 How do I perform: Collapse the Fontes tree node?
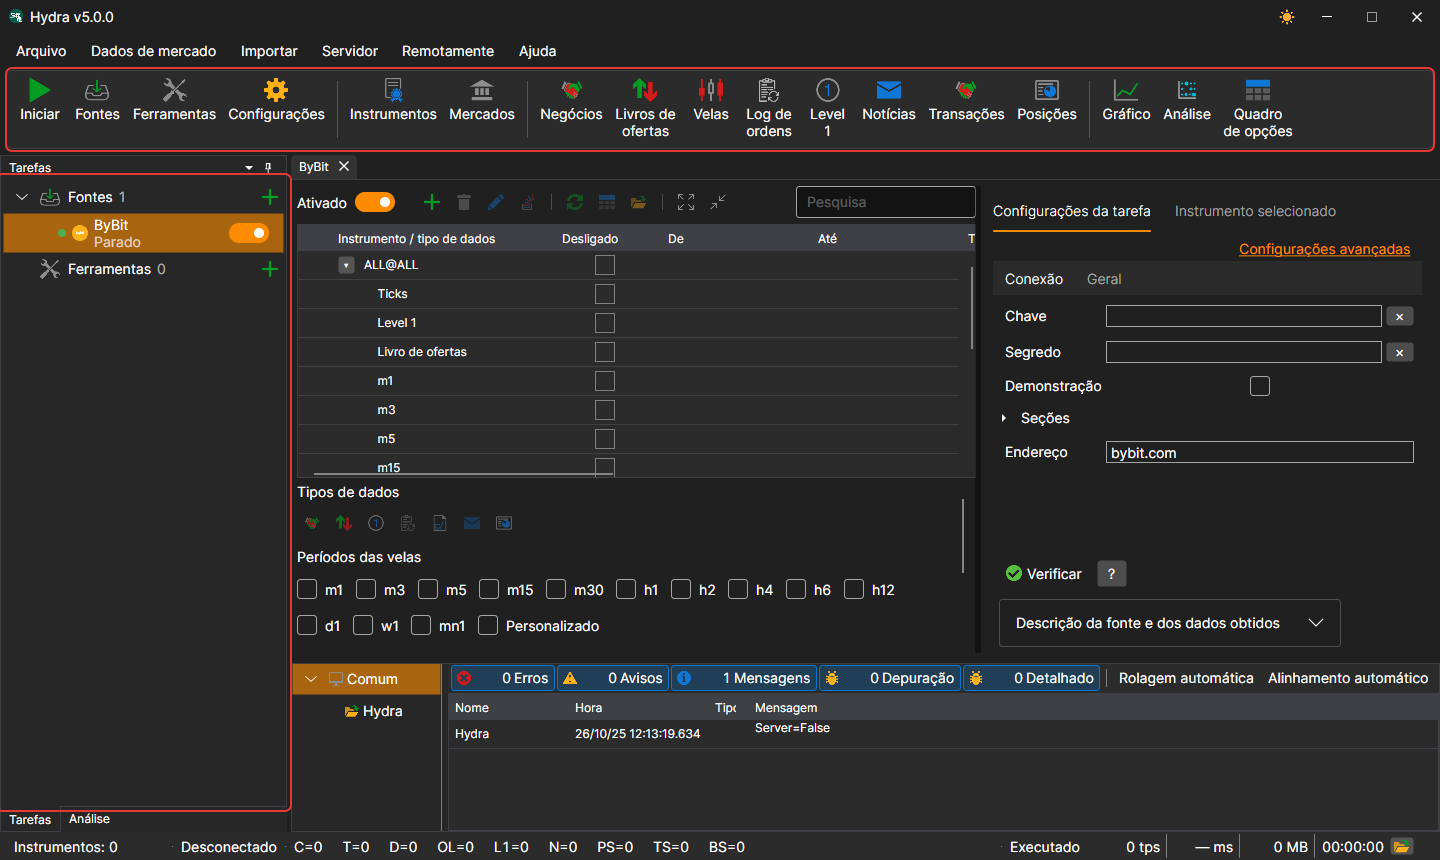(22, 197)
